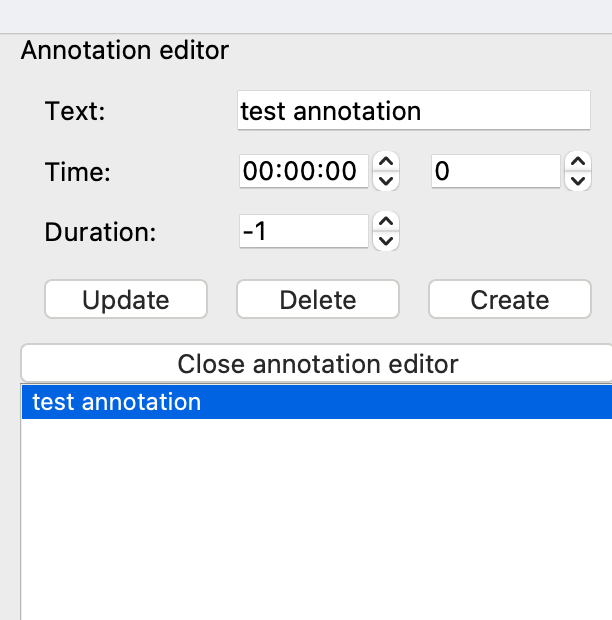This screenshot has height=620, width=612.
Task: Increase Duration with the up arrow
Action: (386, 223)
